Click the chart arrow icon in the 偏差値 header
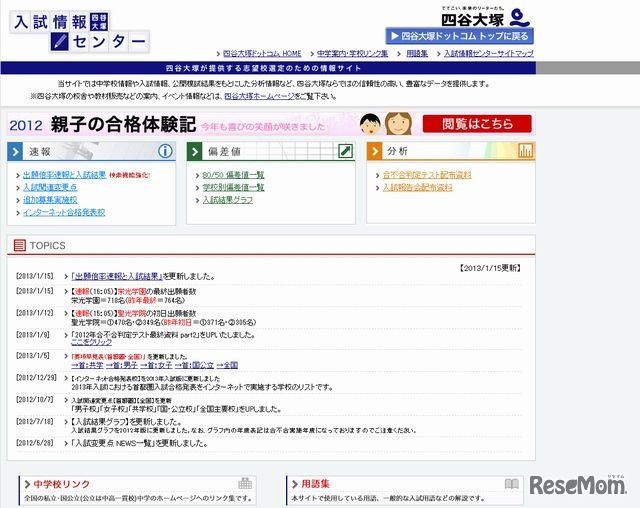 [x=345, y=151]
